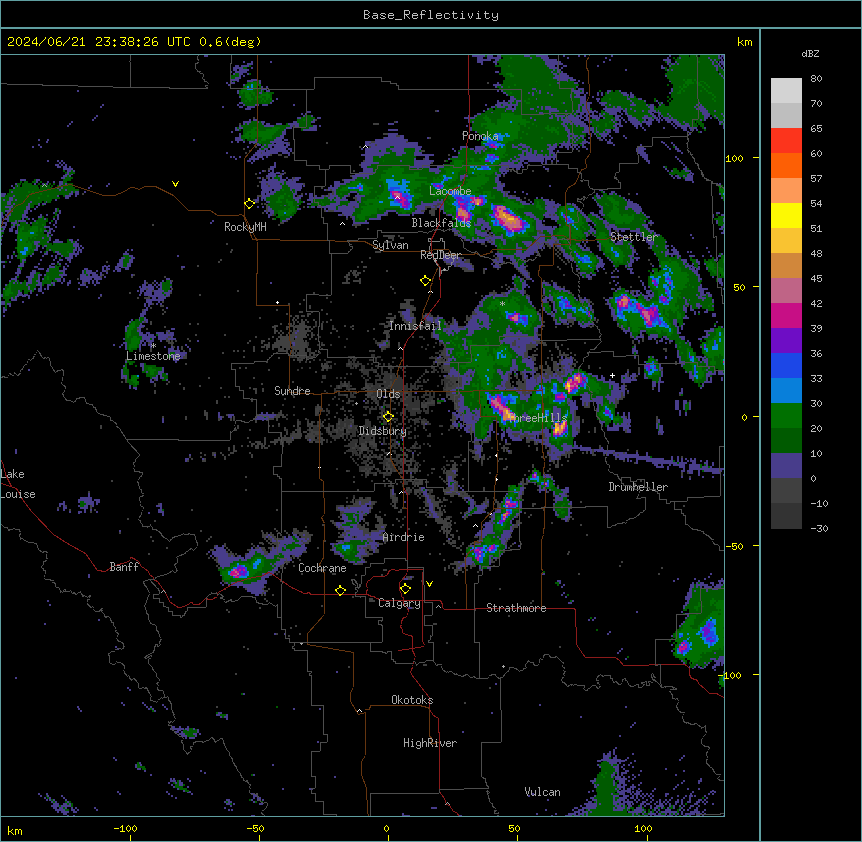This screenshot has height=842, width=862.
Task: Select the purple 36-39 dBZ legend swatch
Action: click(786, 341)
